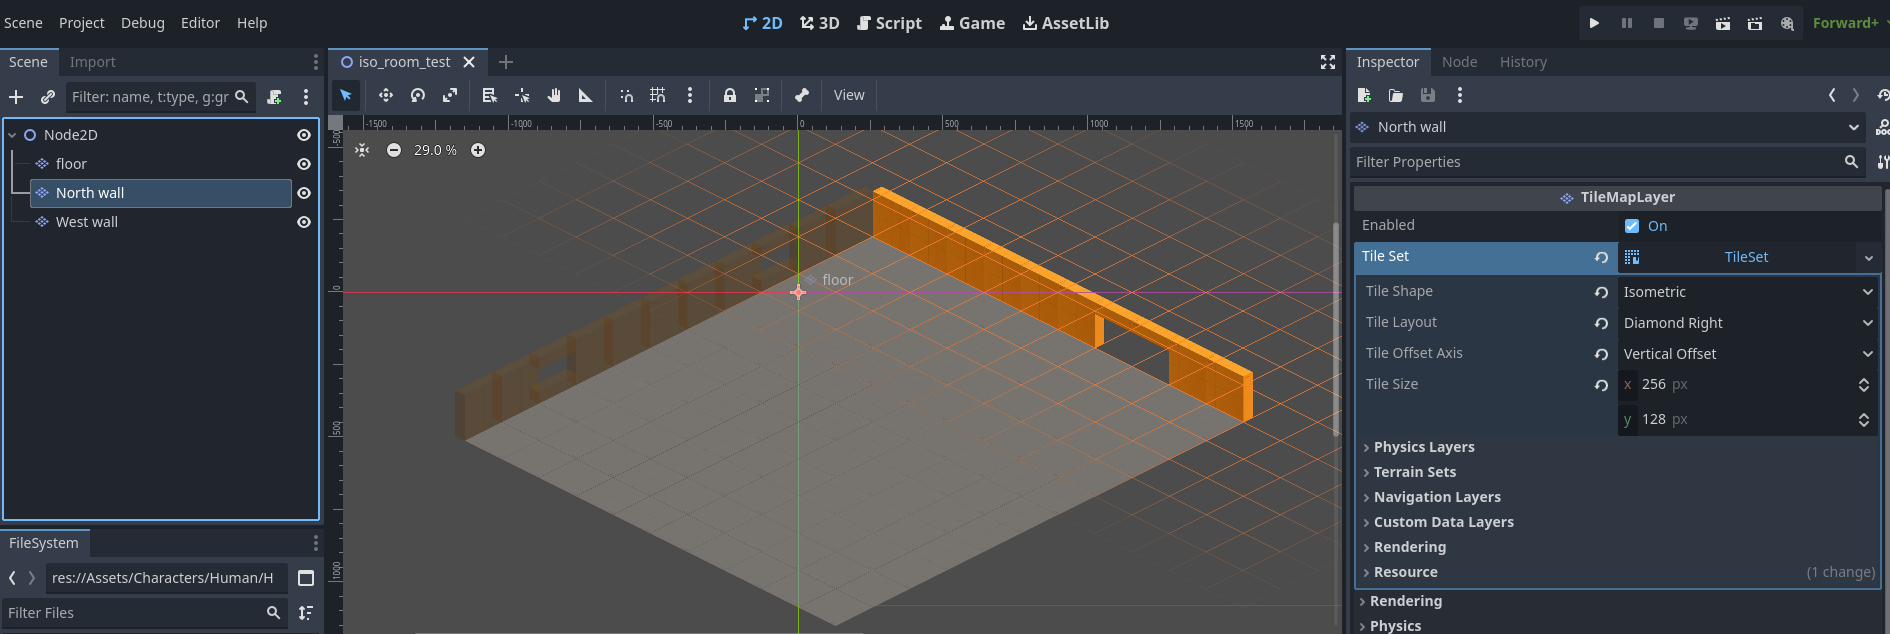Image resolution: width=1890 pixels, height=634 pixels.
Task: Open the Tile Shape Isometric dropdown
Action: pos(1746,292)
